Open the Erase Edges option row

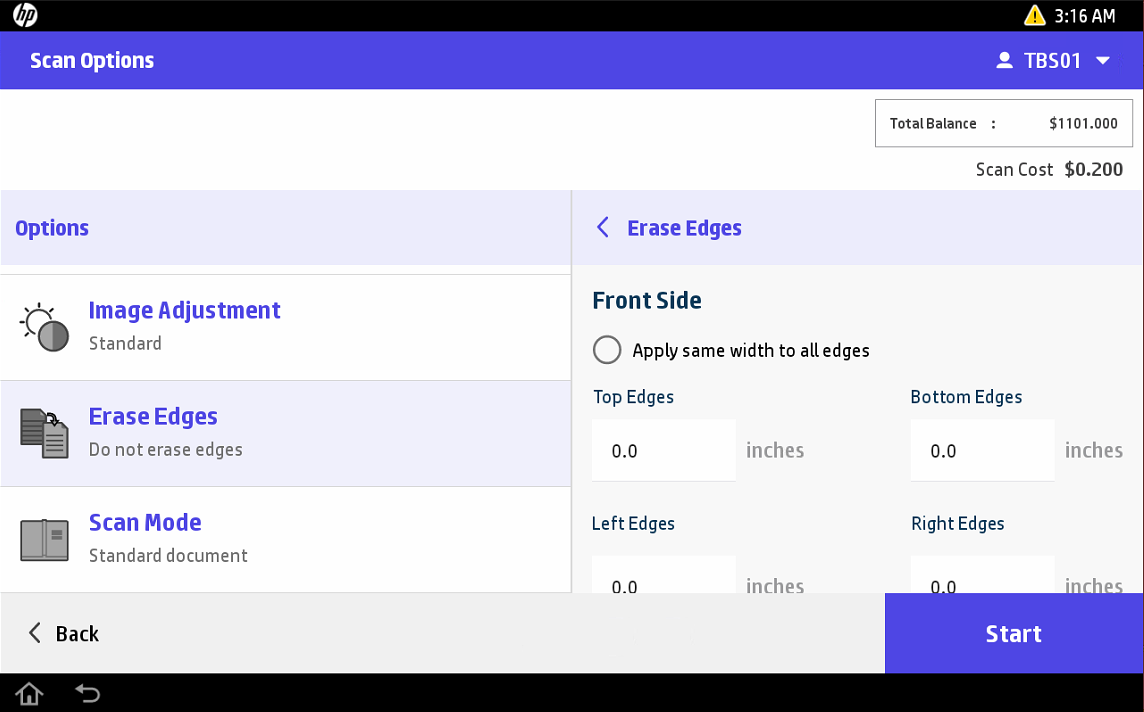pos(285,433)
